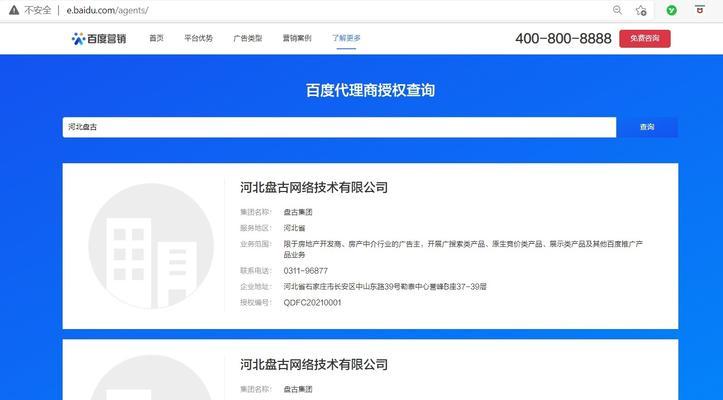Image resolution: width=723 pixels, height=400 pixels.
Task: Click first card title 河北盘古网络技术有限公司
Action: pos(314,187)
